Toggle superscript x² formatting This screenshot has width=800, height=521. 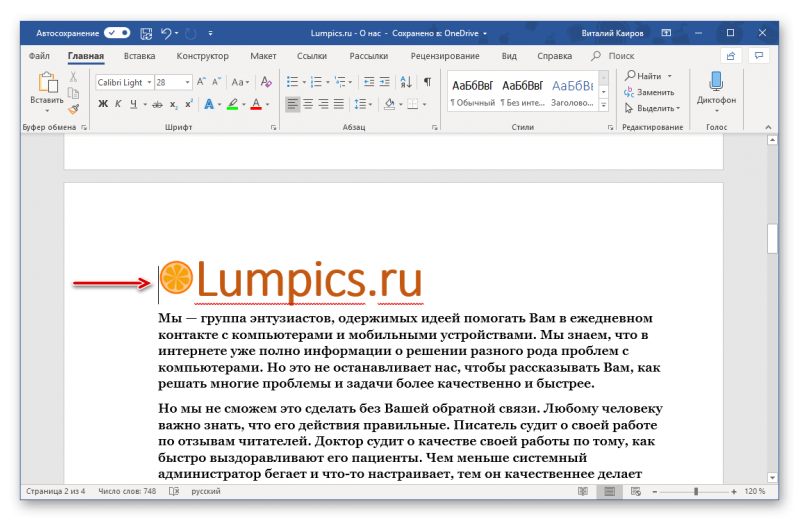189,104
